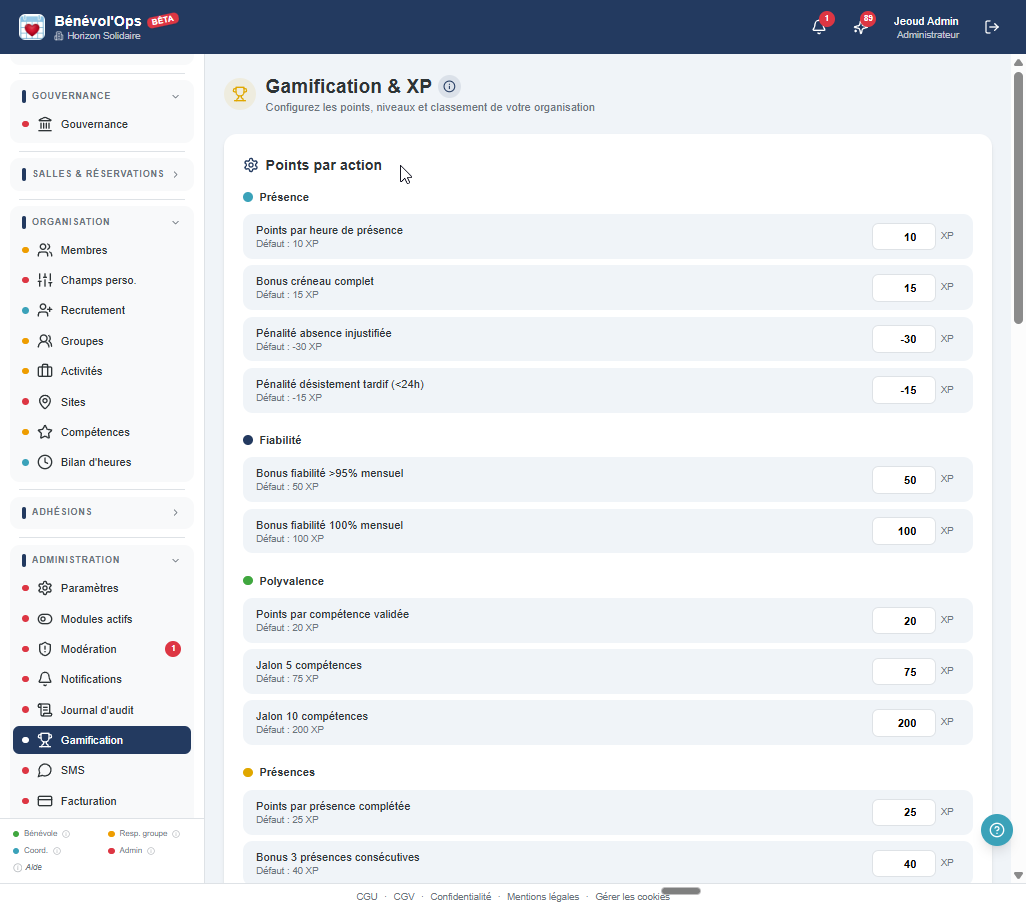The height and width of the screenshot is (910, 1026).
Task: Open Journal d'audit menu entry
Action: pyautogui.click(x=102, y=710)
